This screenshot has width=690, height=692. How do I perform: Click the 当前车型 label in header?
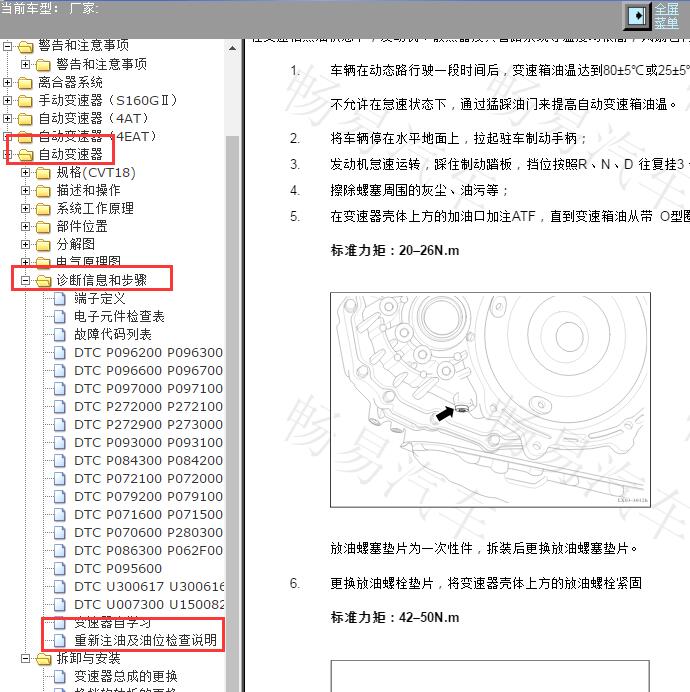point(30,8)
